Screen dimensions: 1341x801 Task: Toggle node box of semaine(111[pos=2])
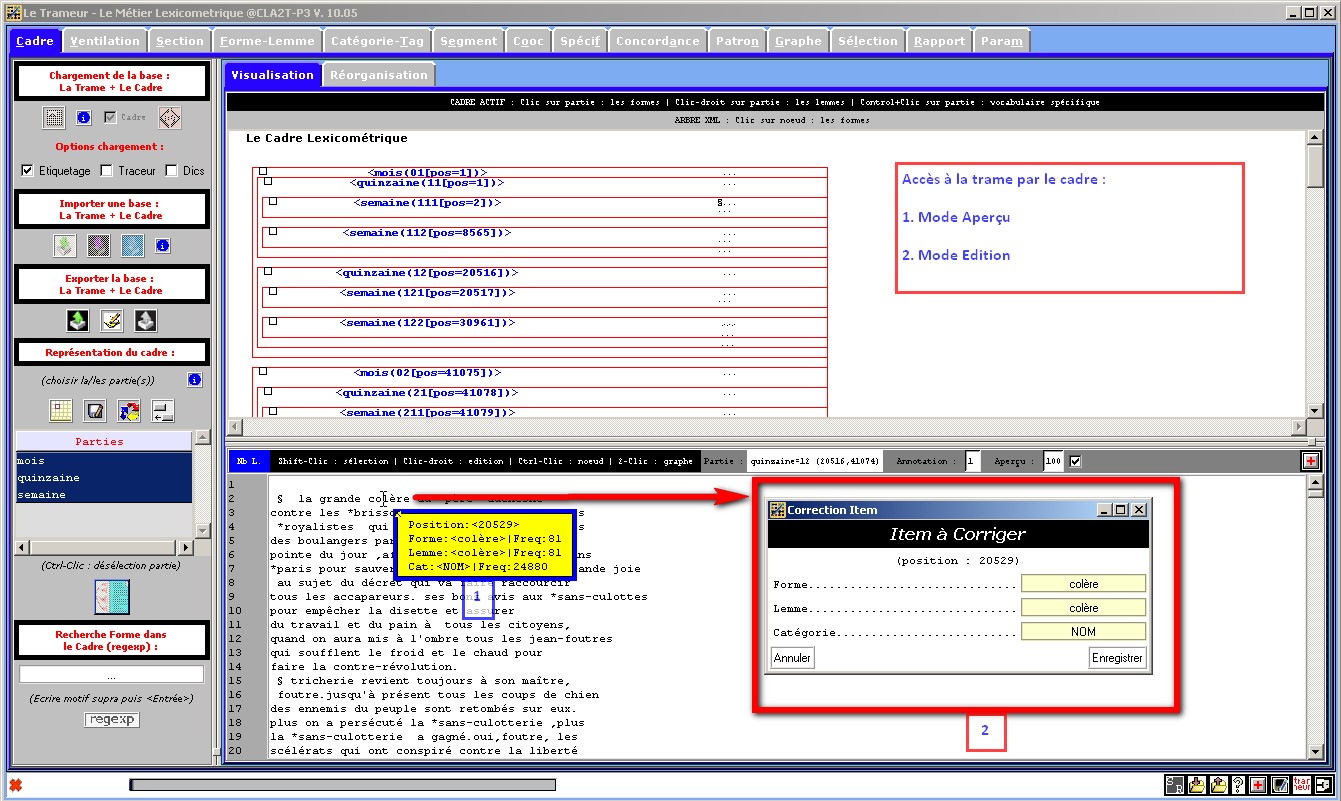click(272, 202)
